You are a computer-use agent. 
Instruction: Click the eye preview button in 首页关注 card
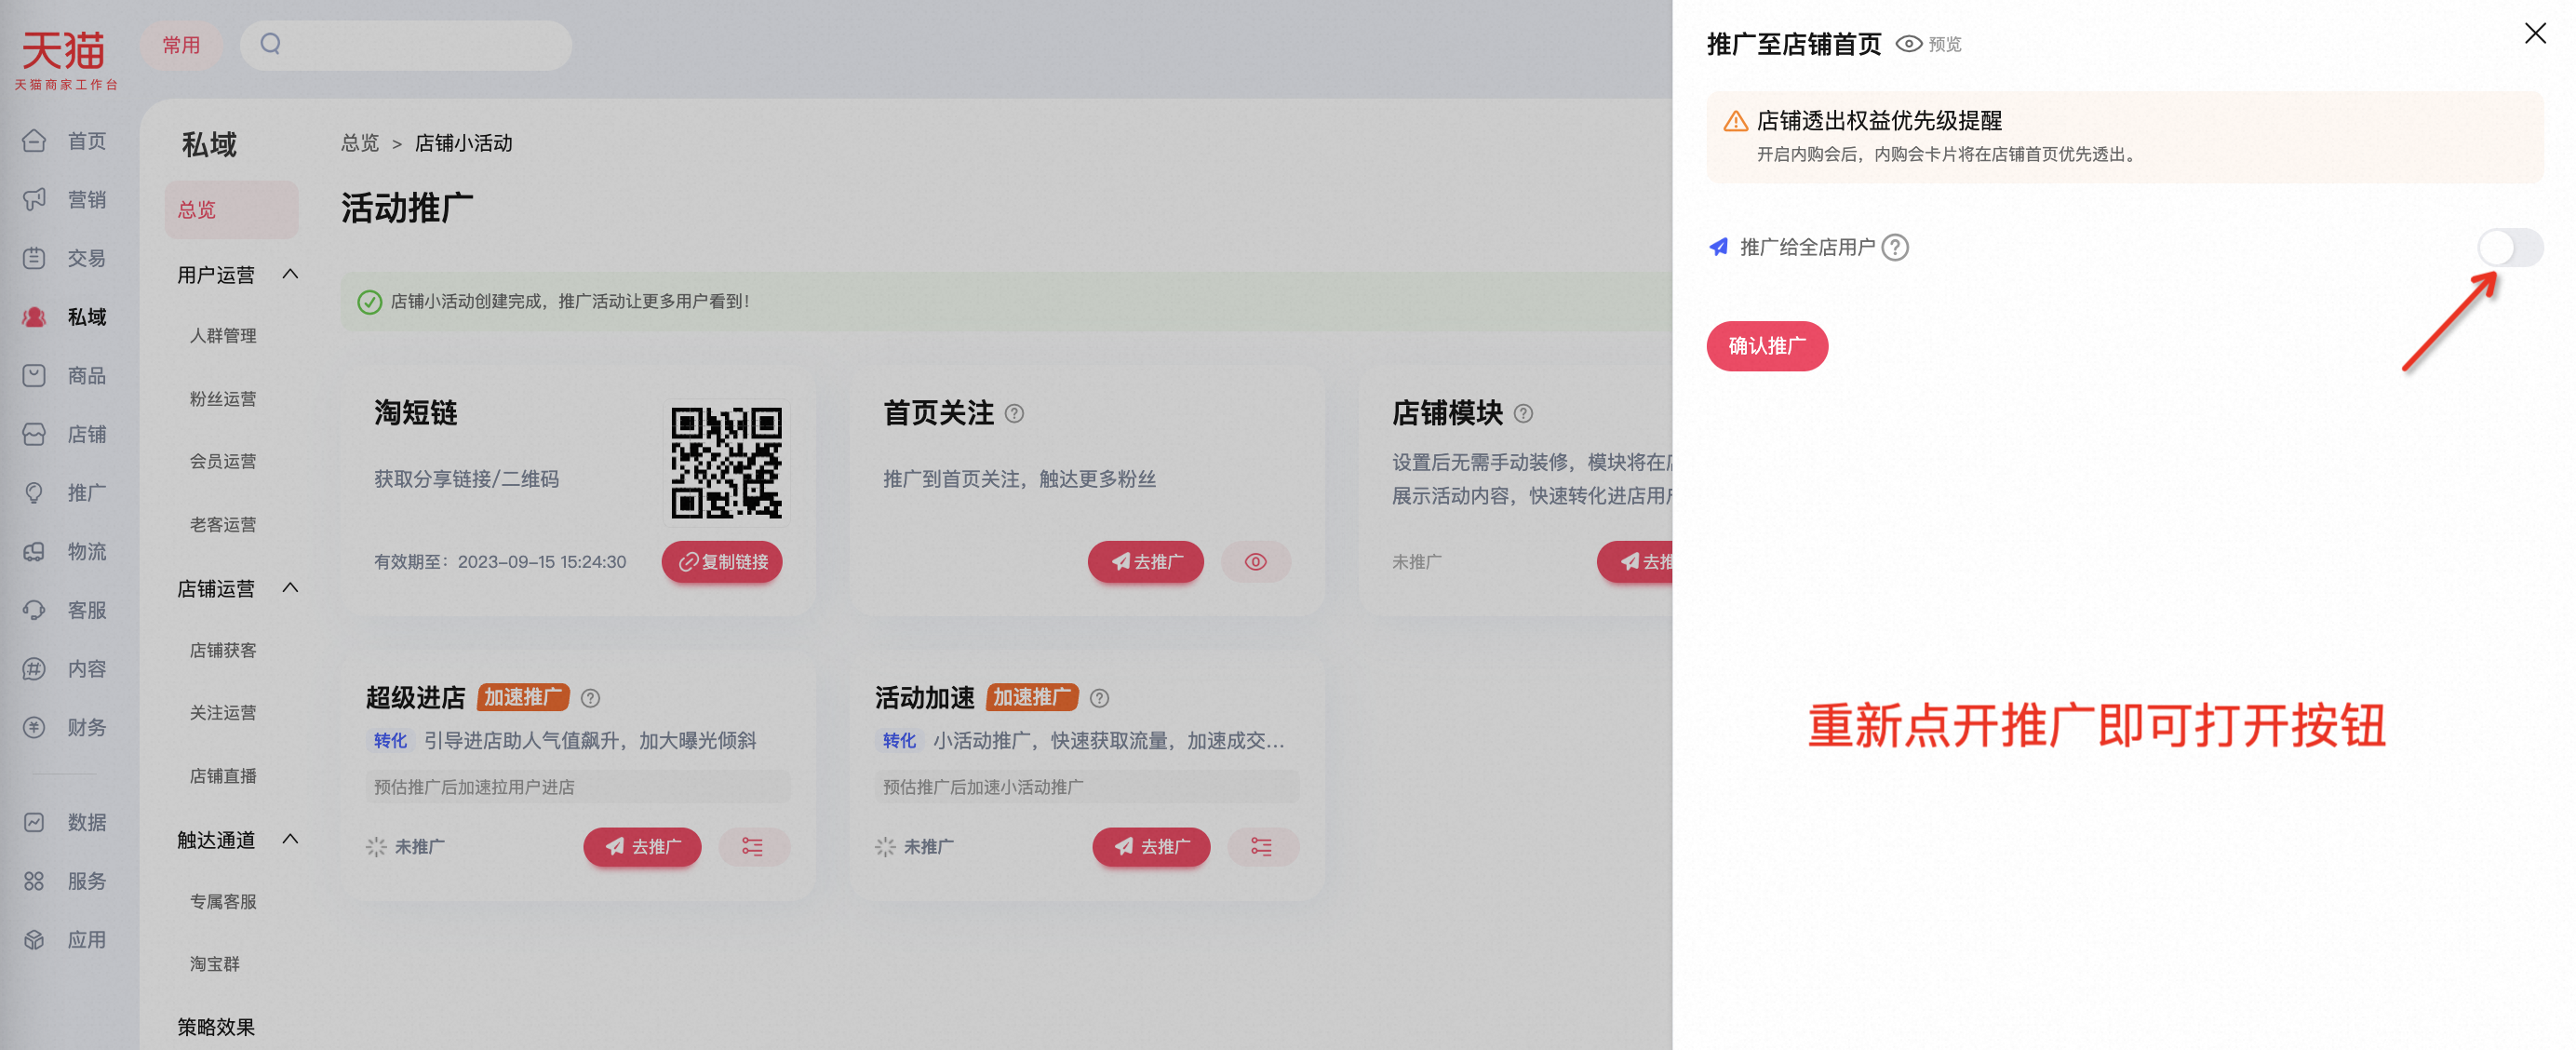point(1255,562)
